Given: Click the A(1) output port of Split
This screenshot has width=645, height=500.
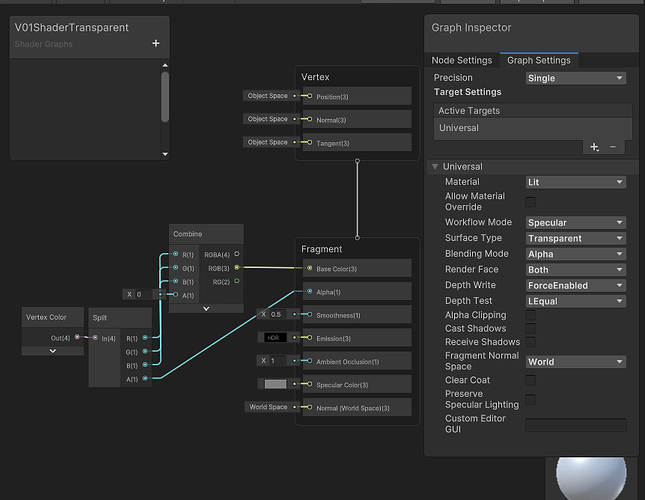Looking at the screenshot, I should [x=145, y=378].
